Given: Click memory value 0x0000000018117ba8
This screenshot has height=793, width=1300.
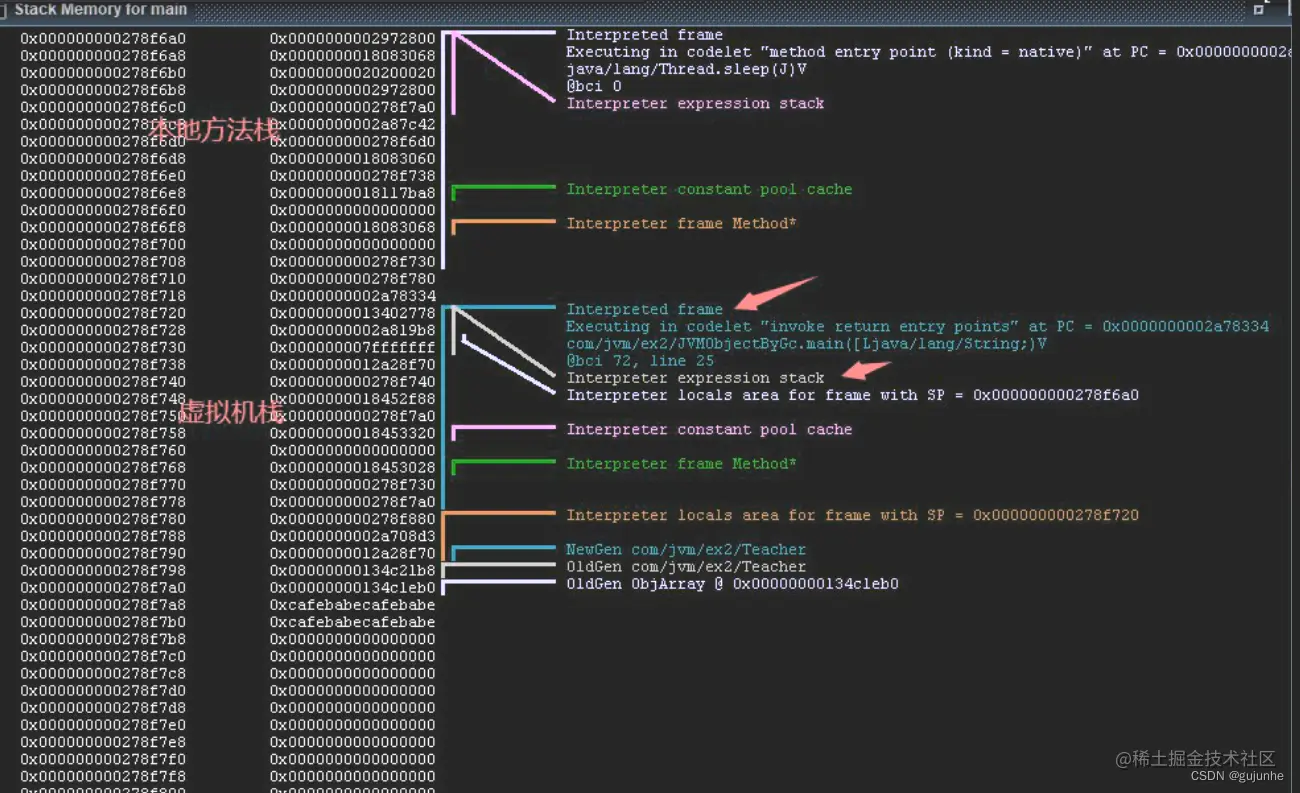Looking at the screenshot, I should click(x=353, y=193).
